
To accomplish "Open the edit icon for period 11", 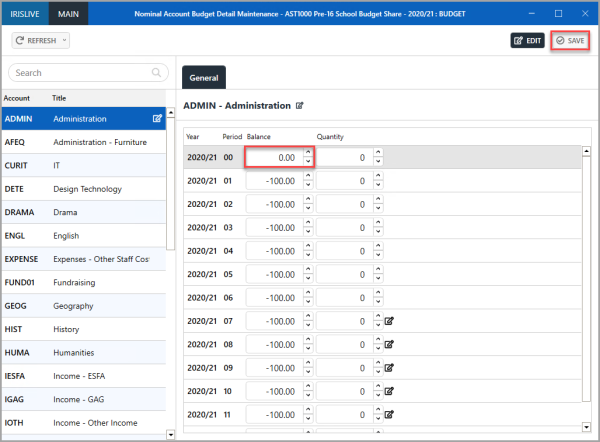I will 389,414.
